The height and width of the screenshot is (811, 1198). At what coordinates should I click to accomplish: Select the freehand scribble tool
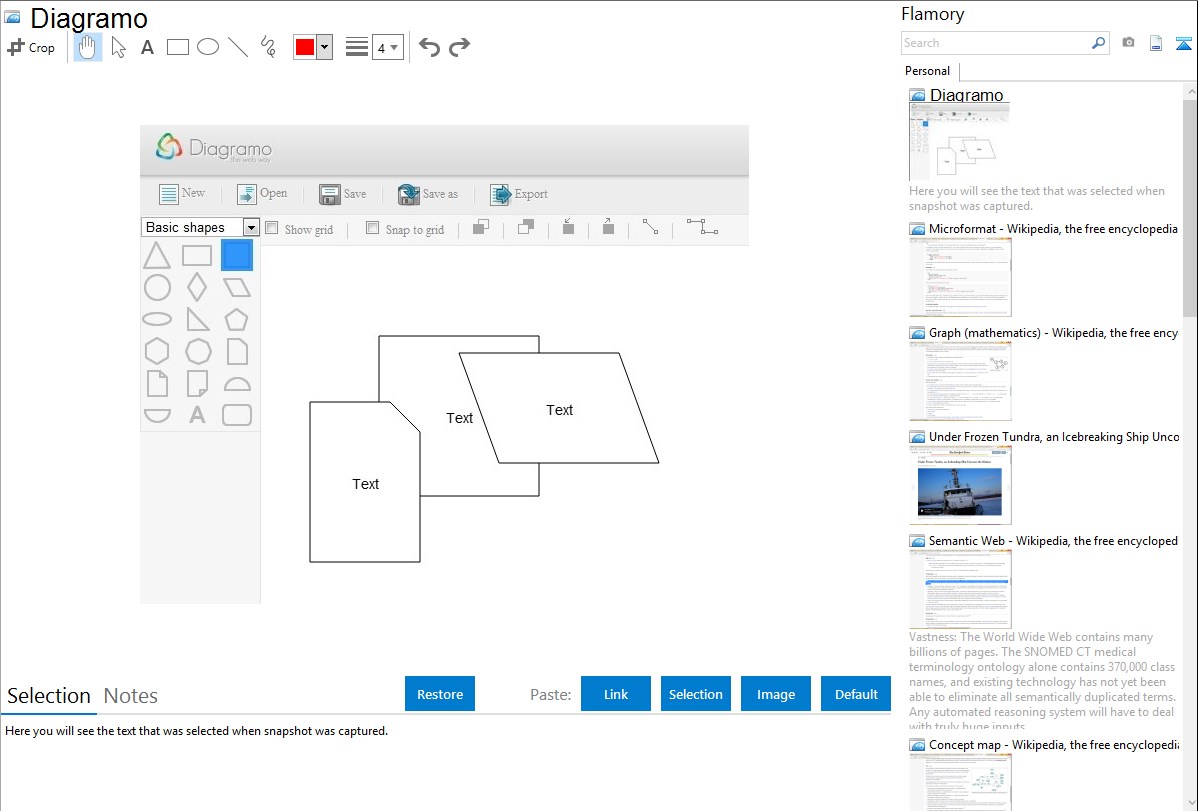tap(268, 47)
